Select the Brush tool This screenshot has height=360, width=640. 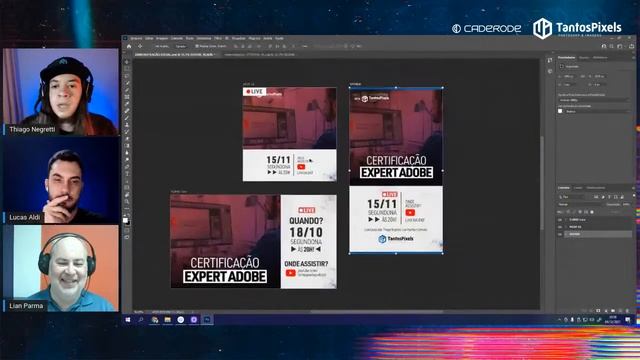127,118
